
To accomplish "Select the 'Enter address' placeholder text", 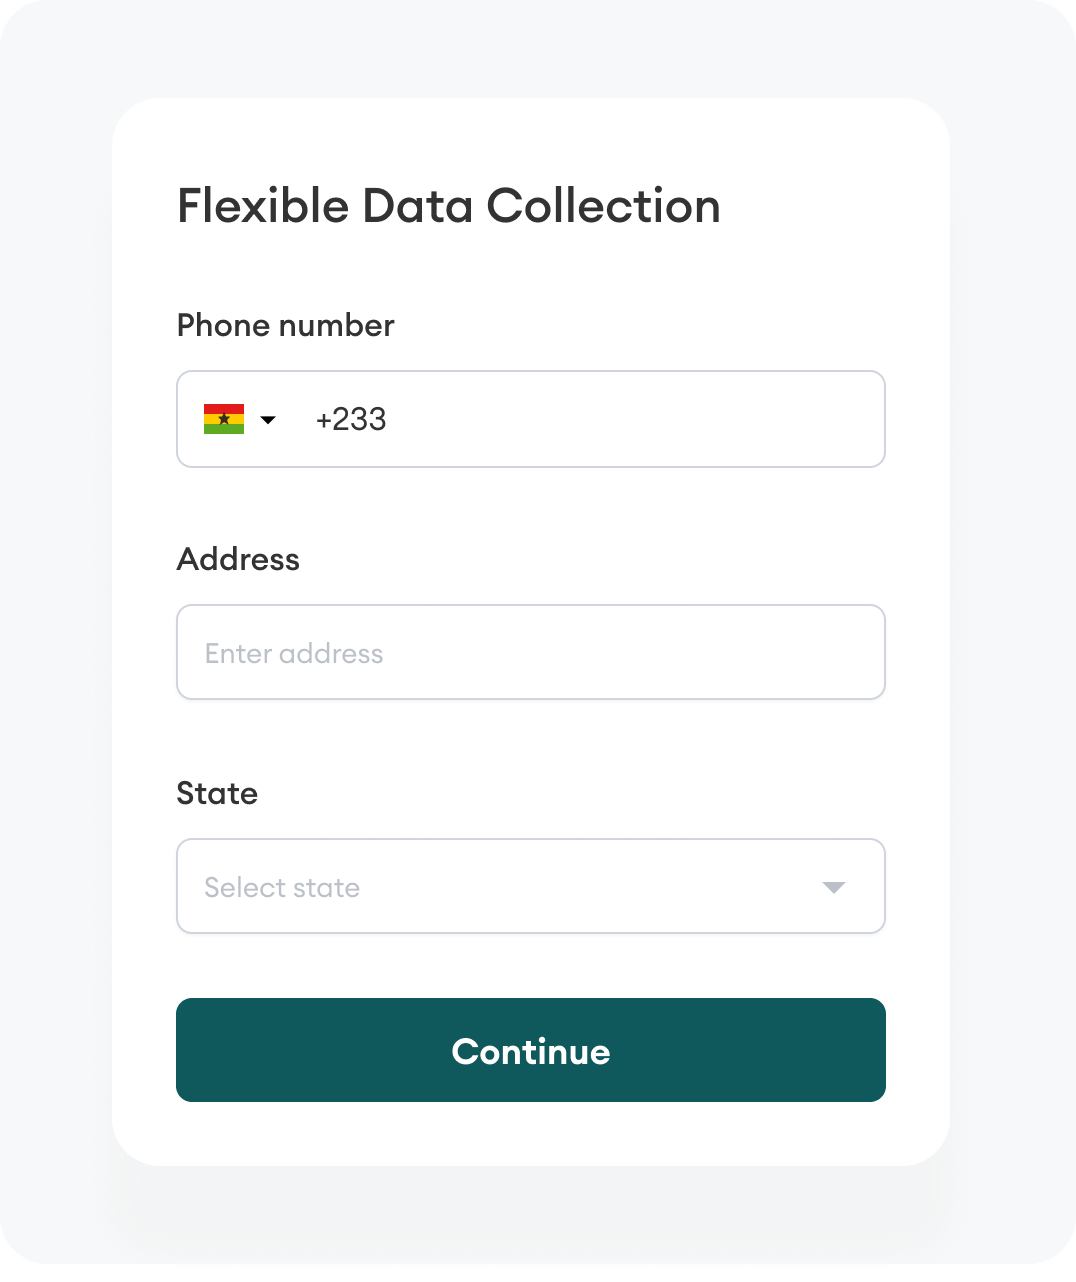I will [x=294, y=653].
